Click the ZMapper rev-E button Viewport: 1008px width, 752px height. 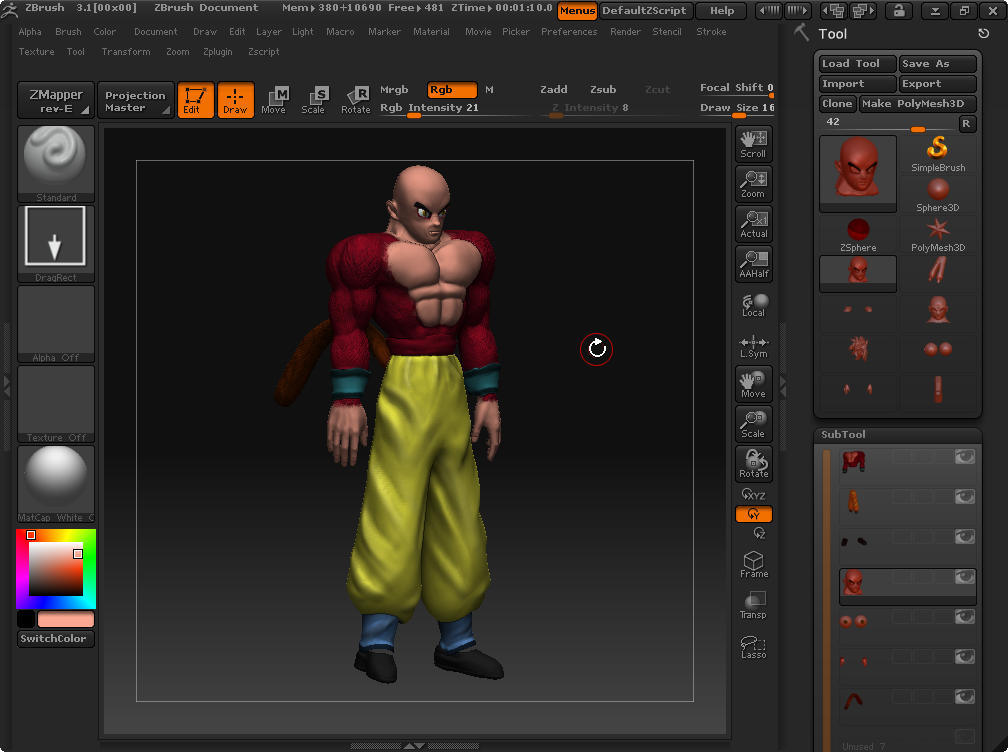pos(56,100)
